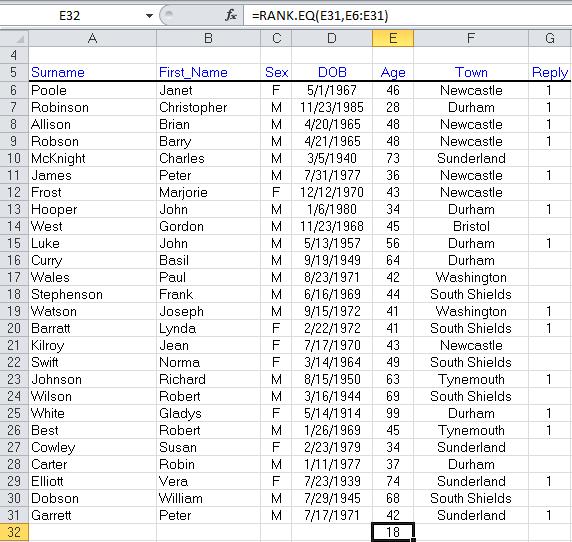The width and height of the screenshot is (572, 542).
Task: Select the Bristol town cell
Action: tap(471, 226)
